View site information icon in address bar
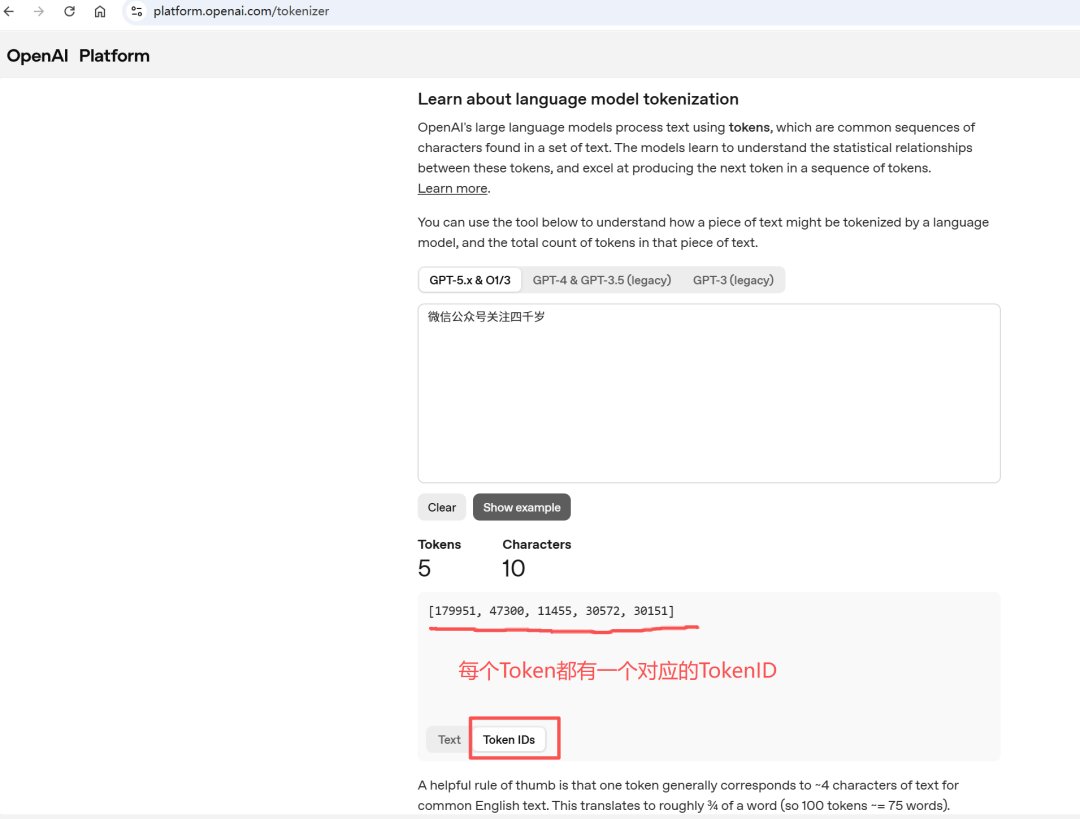This screenshot has height=819, width=1080. [x=136, y=11]
